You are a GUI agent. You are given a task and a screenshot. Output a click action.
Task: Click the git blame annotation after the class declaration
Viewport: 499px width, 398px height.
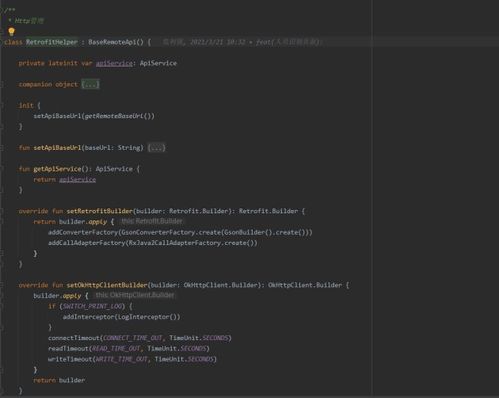(242, 42)
